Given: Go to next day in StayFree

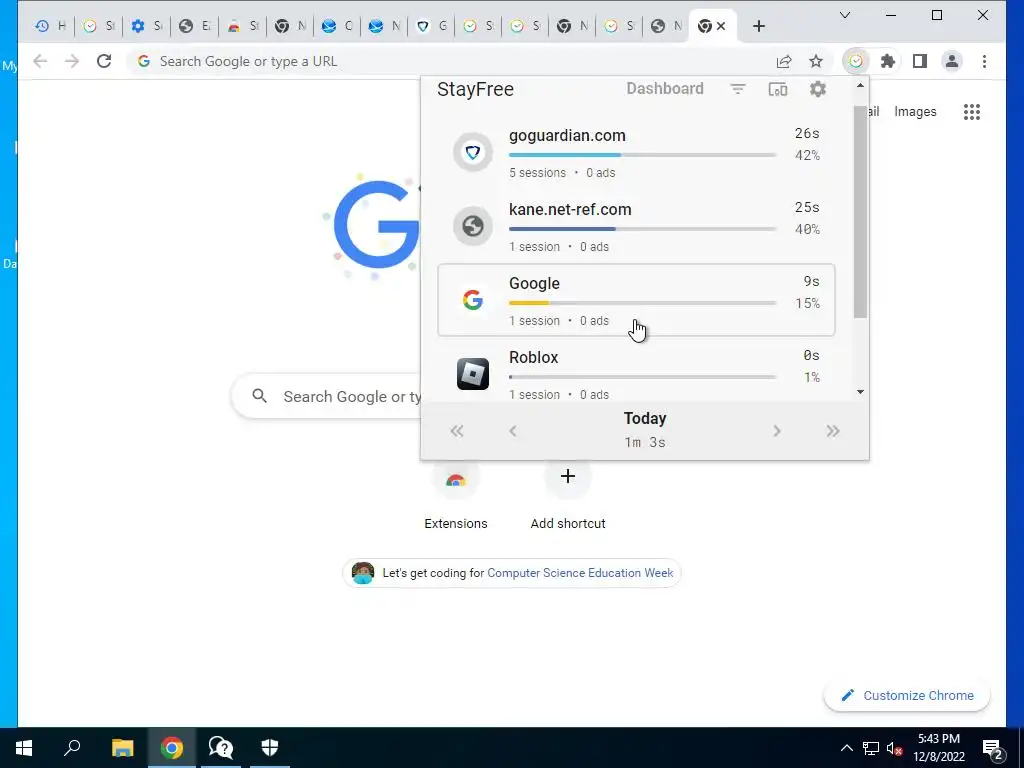Looking at the screenshot, I should (x=776, y=431).
